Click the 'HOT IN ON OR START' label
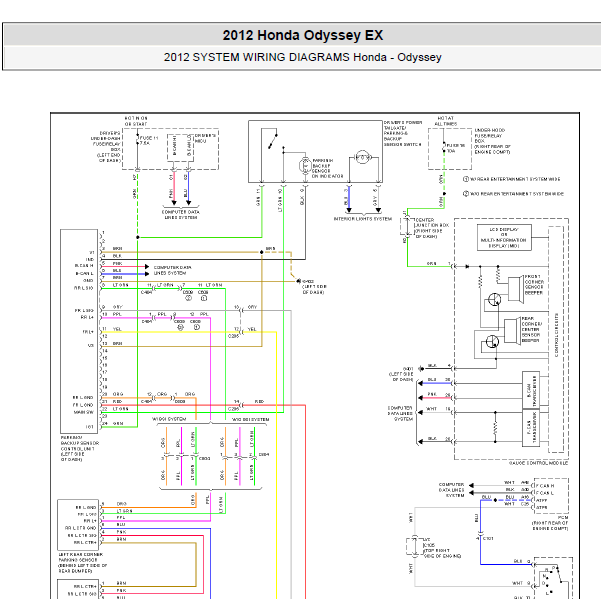 click(136, 121)
